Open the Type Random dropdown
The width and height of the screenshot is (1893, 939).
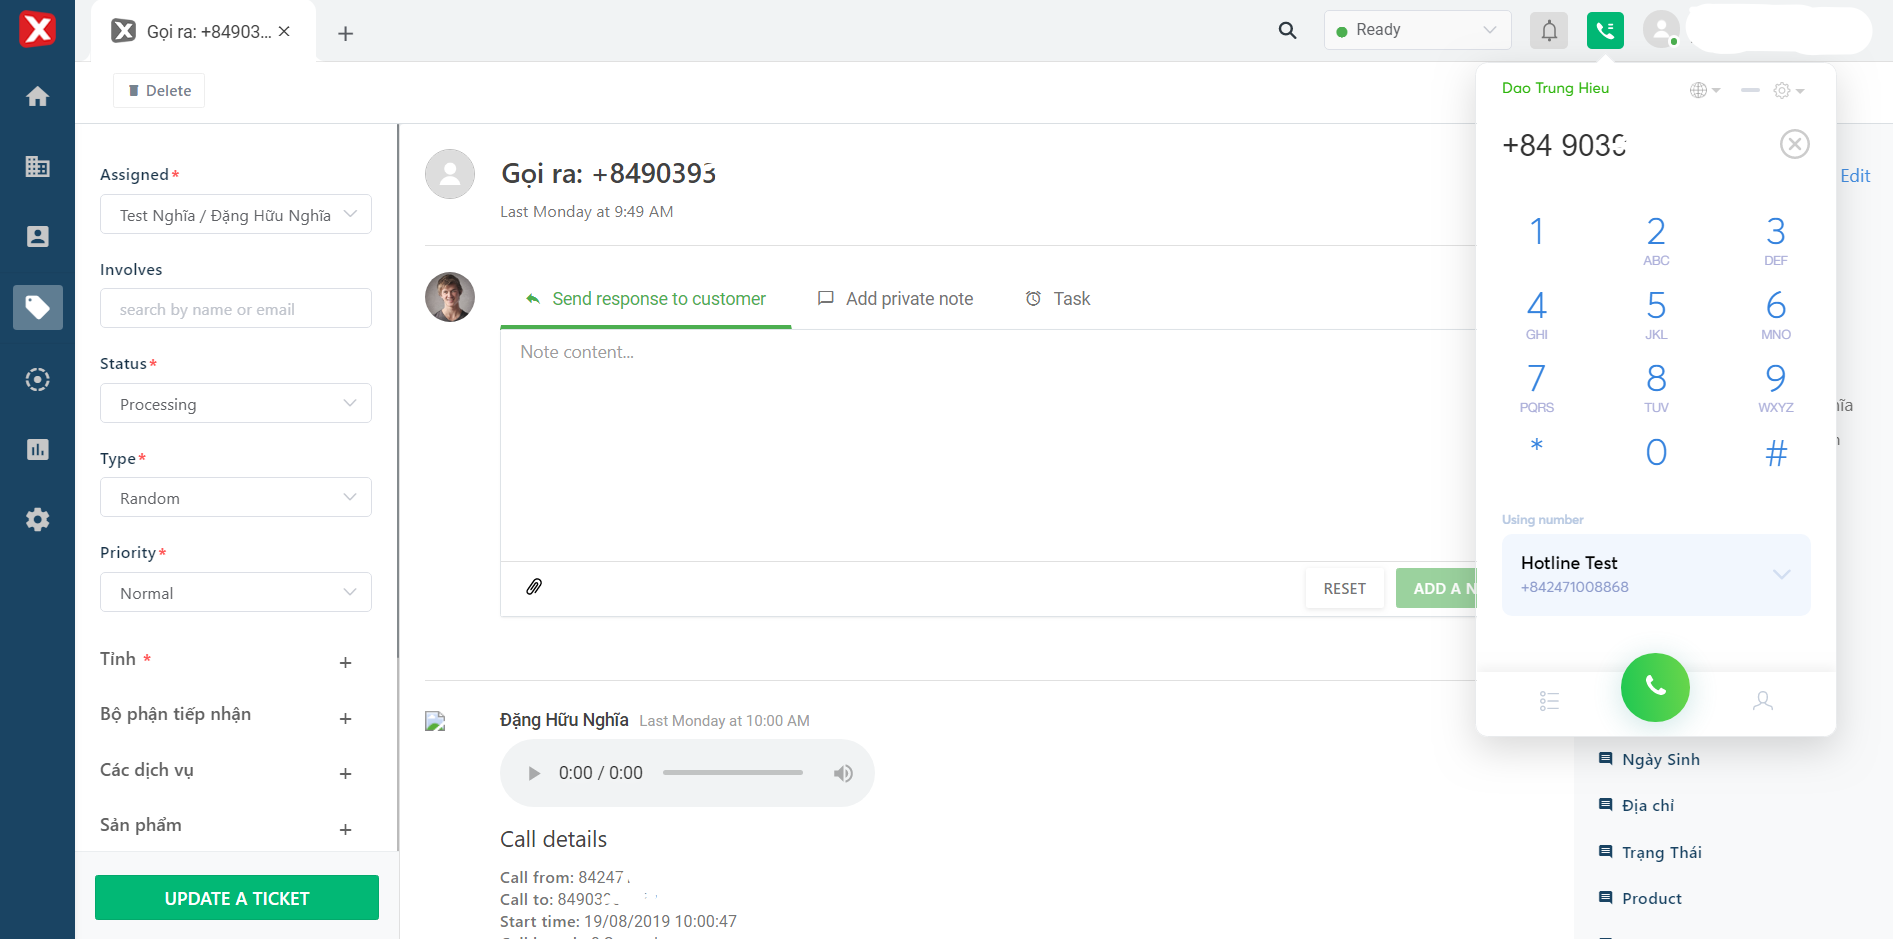(236, 498)
